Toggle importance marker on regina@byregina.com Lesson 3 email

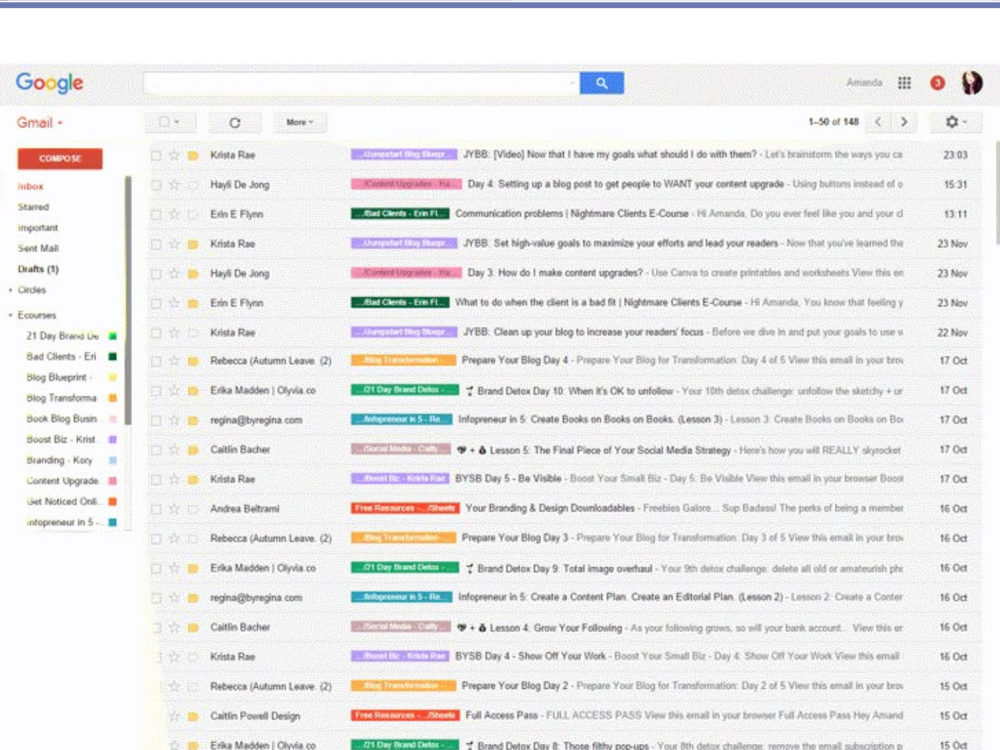click(x=193, y=420)
